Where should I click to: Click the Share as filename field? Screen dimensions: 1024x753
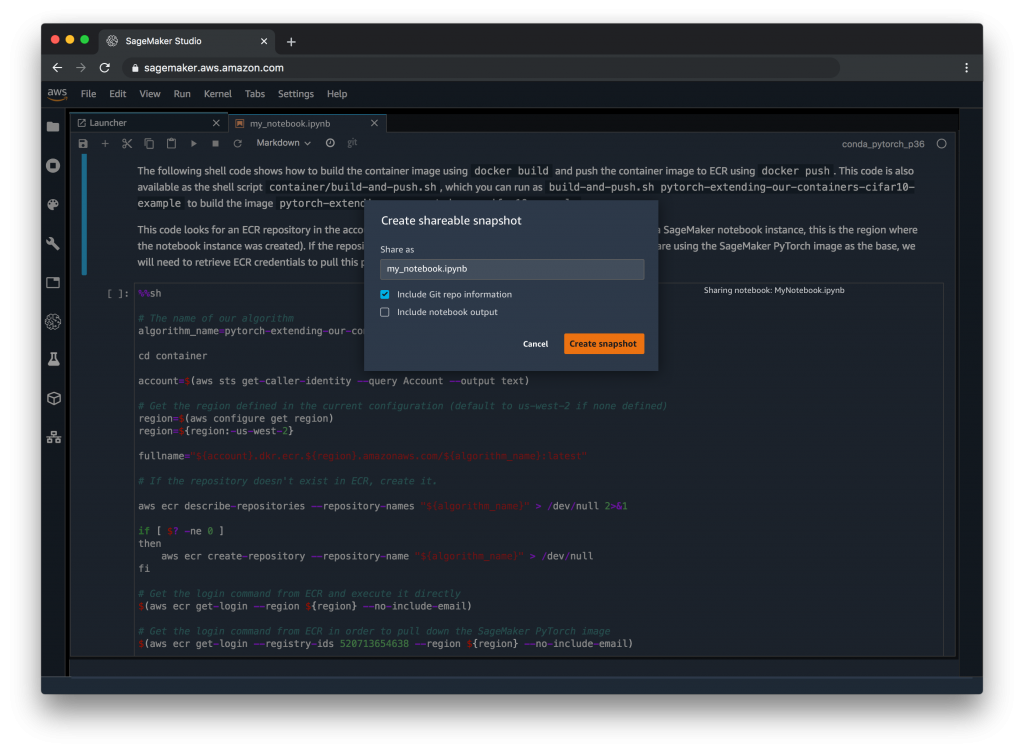point(512,269)
